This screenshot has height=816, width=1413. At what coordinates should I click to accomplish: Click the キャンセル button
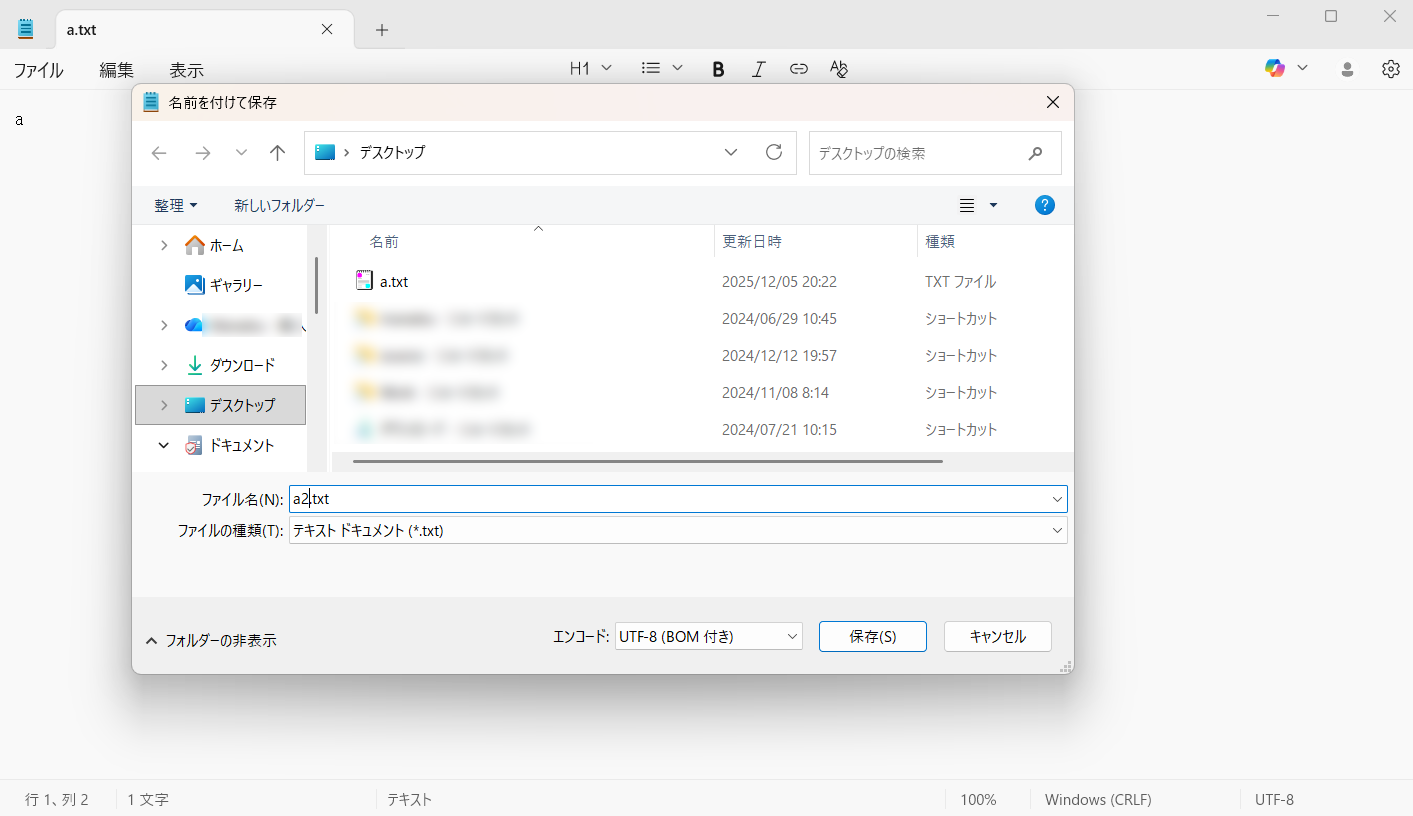[x=997, y=636]
